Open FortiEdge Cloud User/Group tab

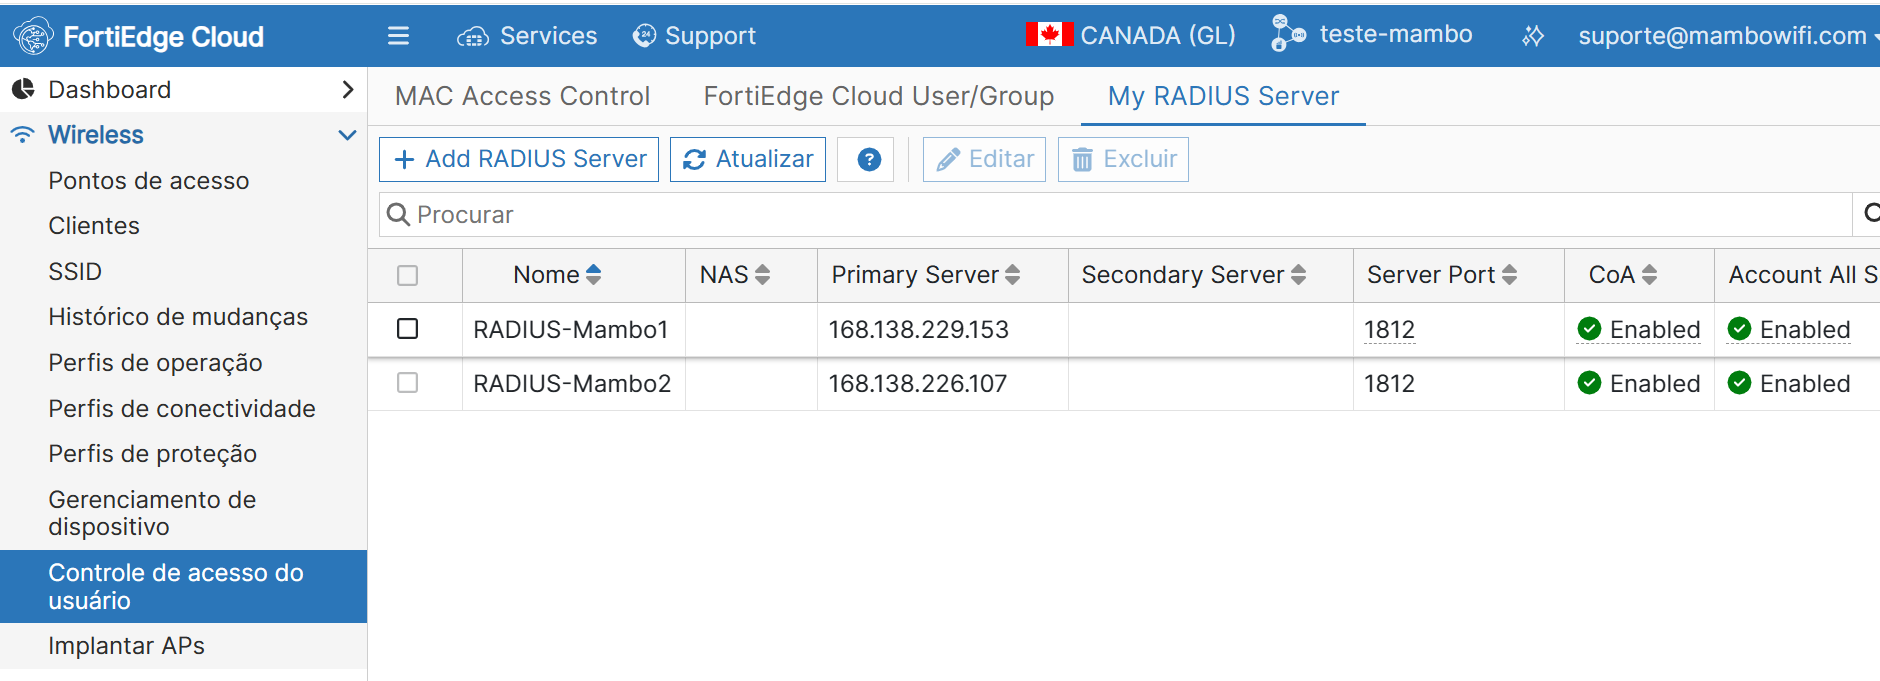pyautogui.click(x=878, y=96)
